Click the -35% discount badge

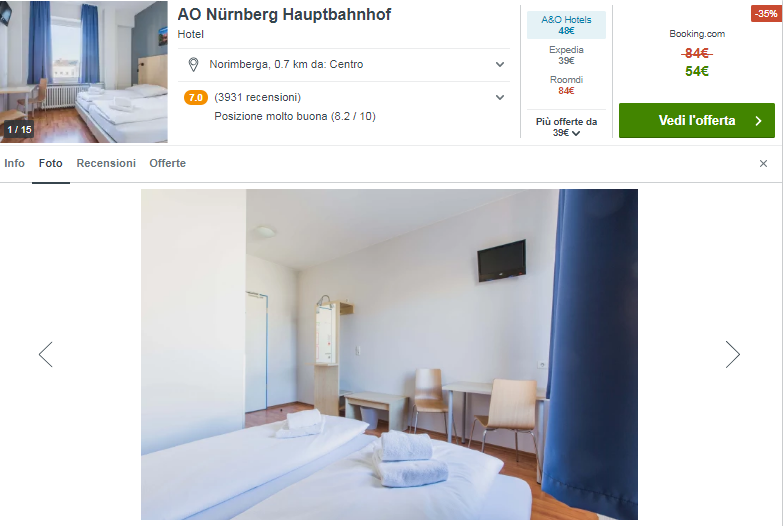[766, 13]
